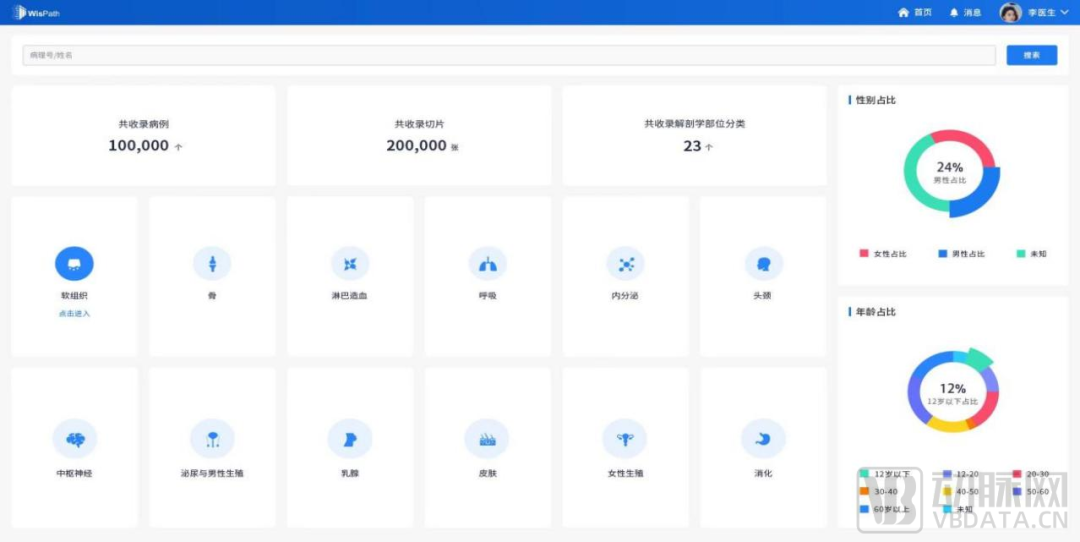Screen dimensions: 1080x542
Task: Select the 头颈 head and neck icon
Action: point(763,264)
